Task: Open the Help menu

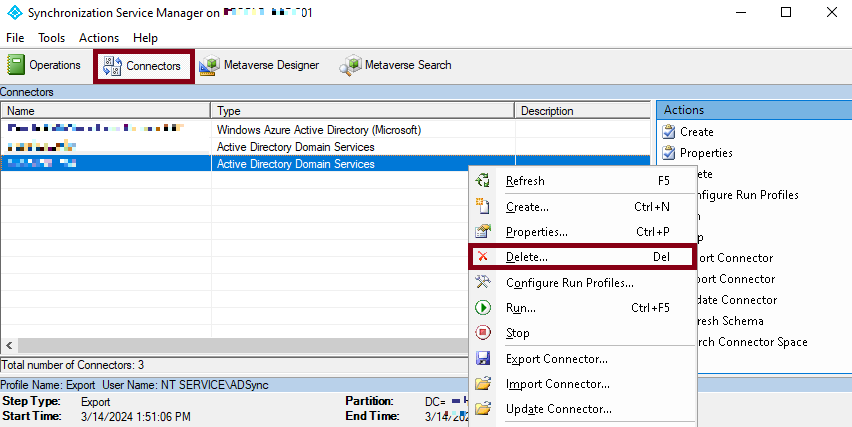Action: point(145,38)
